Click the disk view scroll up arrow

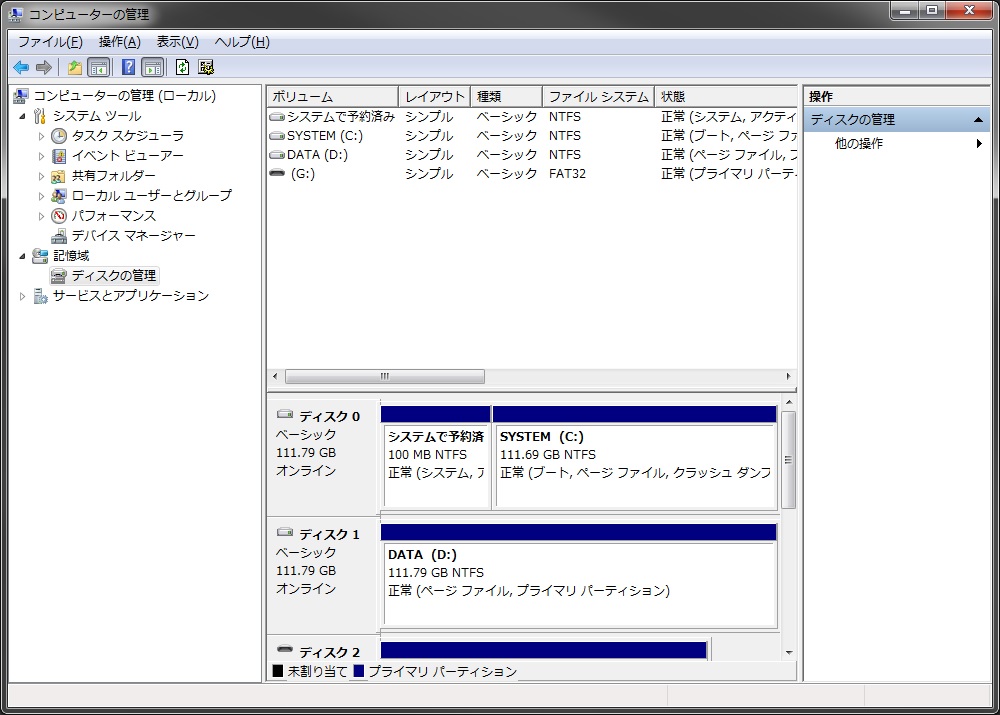pyautogui.click(x=789, y=402)
